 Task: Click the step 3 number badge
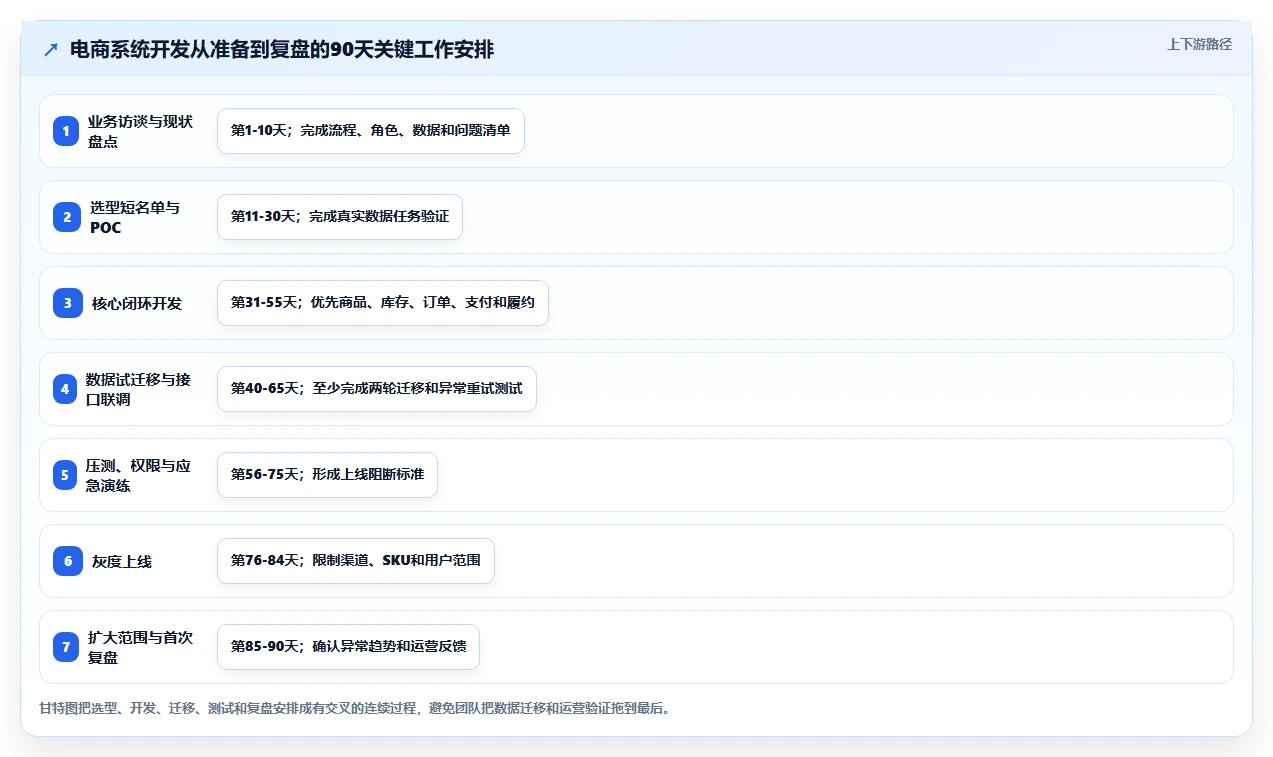point(68,303)
